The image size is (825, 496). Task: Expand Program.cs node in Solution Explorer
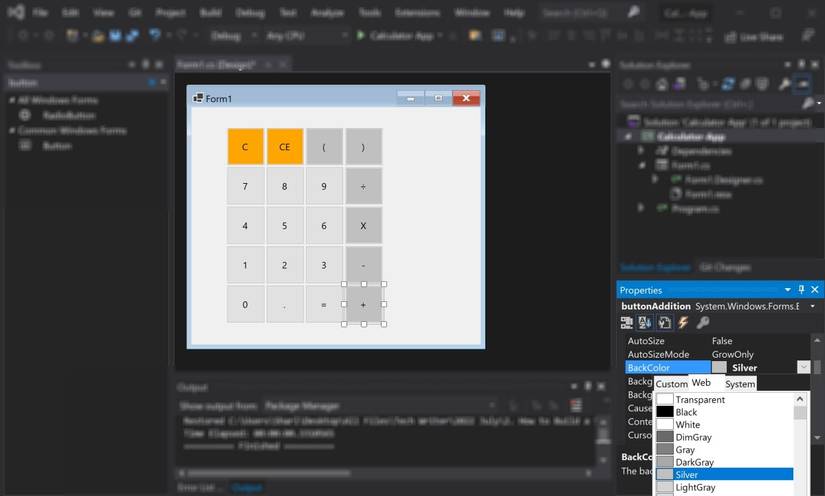tap(641, 208)
